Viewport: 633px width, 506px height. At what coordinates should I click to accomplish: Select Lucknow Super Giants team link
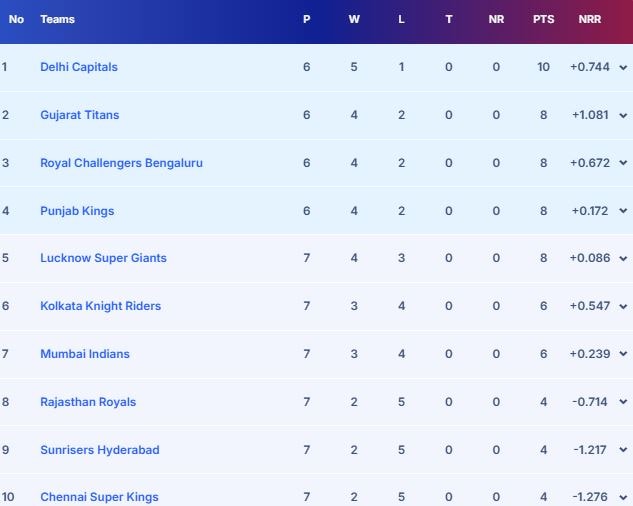point(103,258)
